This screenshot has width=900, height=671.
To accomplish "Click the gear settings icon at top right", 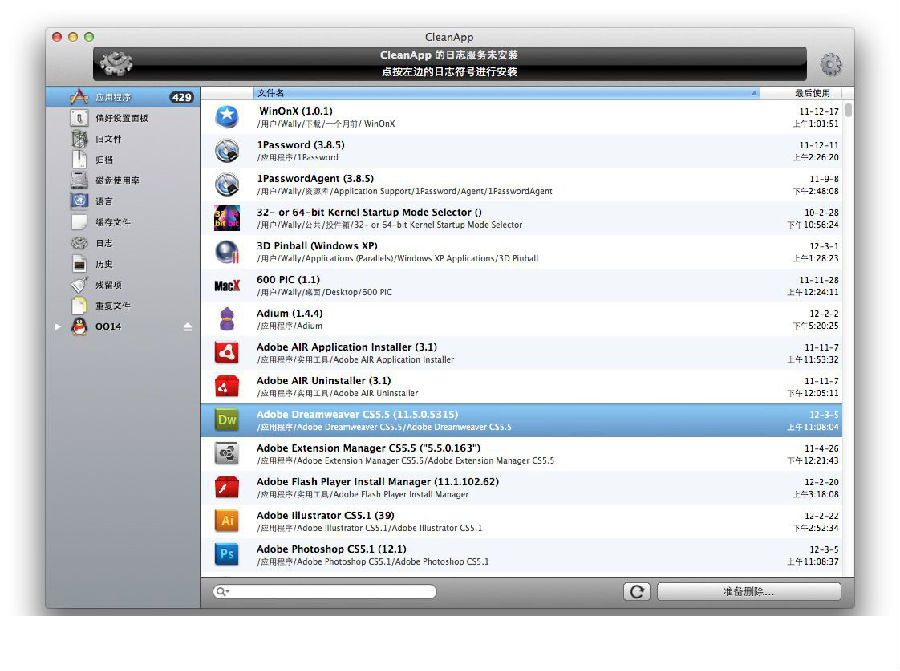I will coord(830,65).
